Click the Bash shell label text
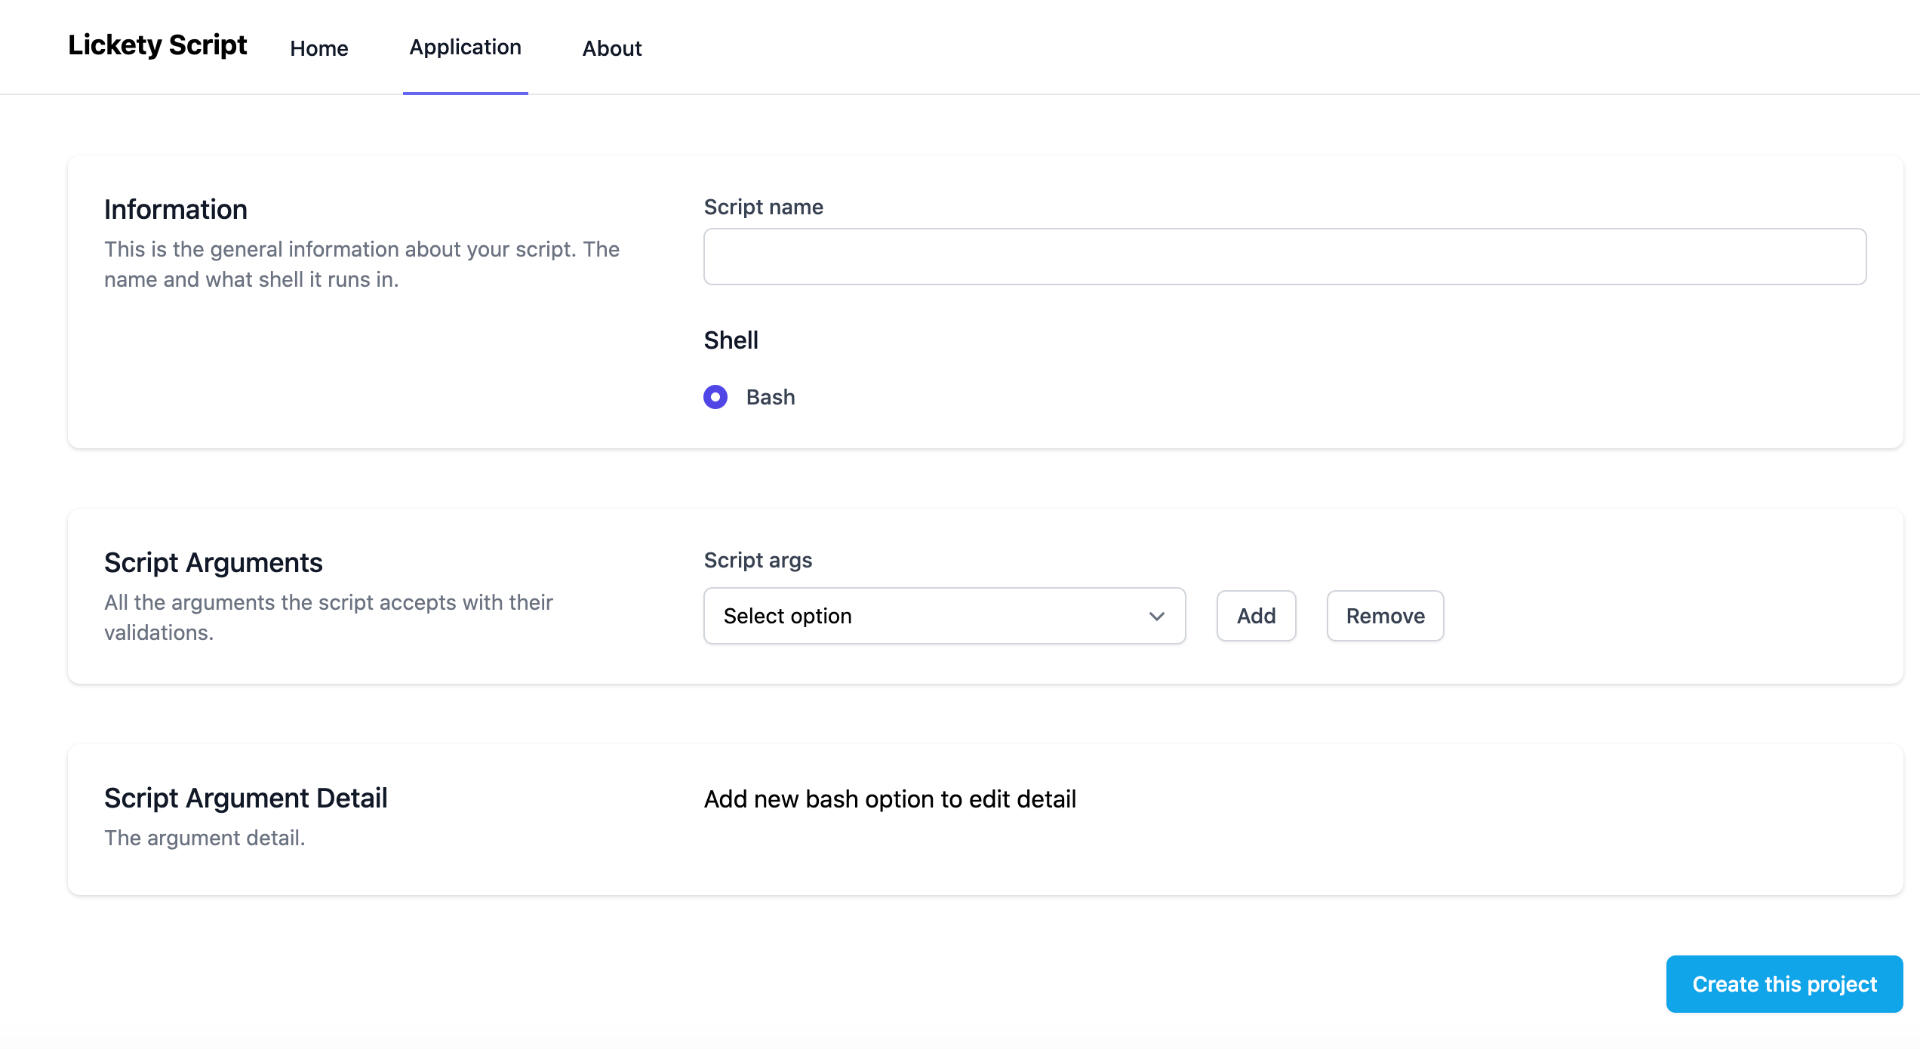 click(x=770, y=397)
